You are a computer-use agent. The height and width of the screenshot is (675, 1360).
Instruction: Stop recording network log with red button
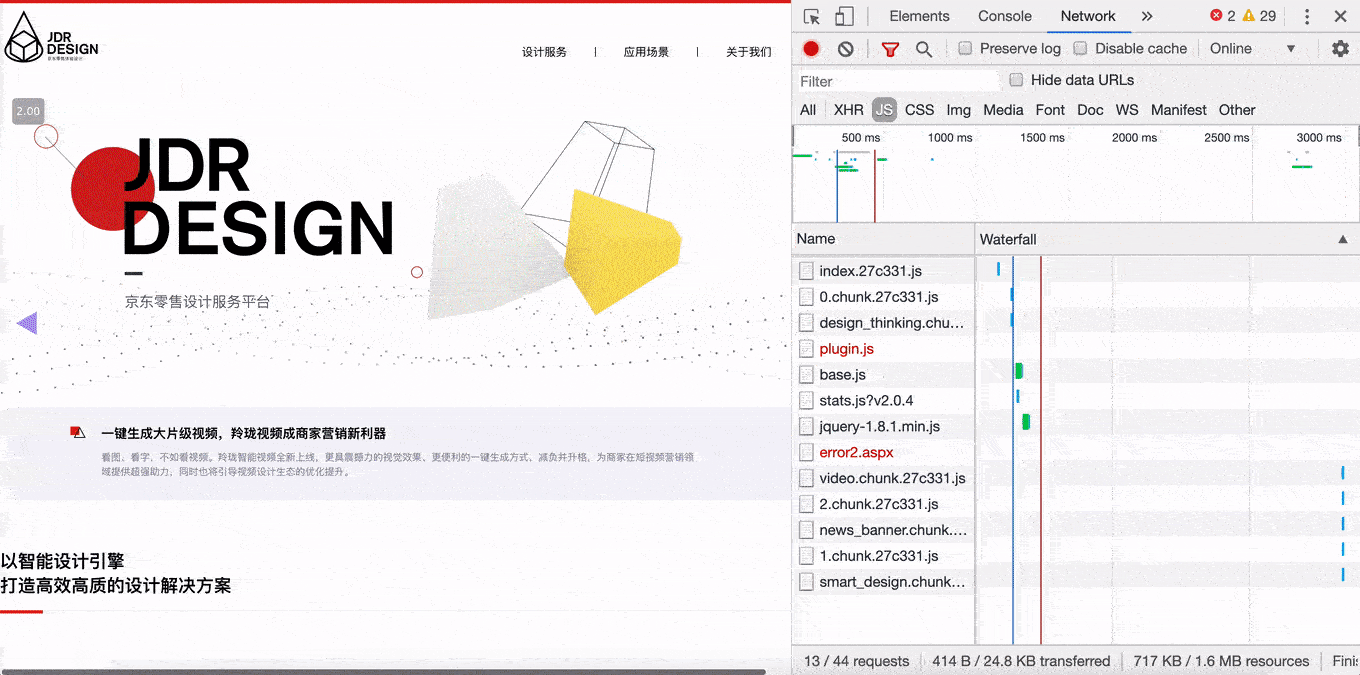(x=811, y=49)
